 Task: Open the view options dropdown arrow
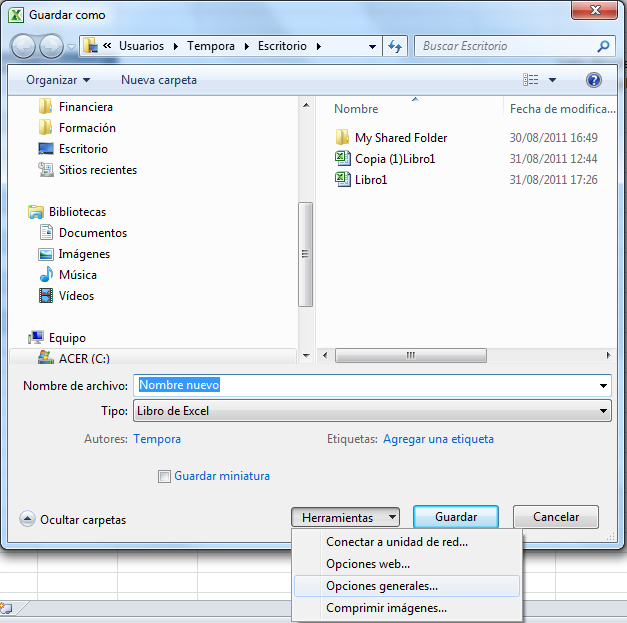(x=552, y=80)
